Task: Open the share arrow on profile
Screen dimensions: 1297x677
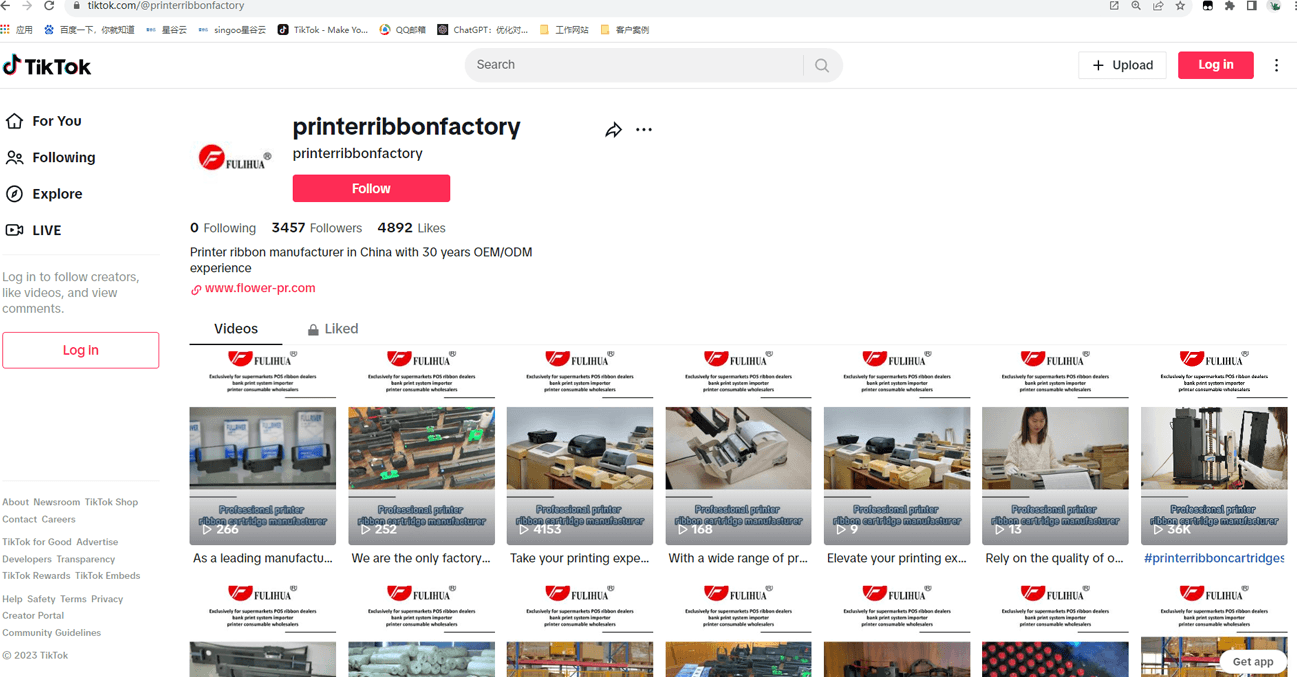Action: (x=613, y=130)
